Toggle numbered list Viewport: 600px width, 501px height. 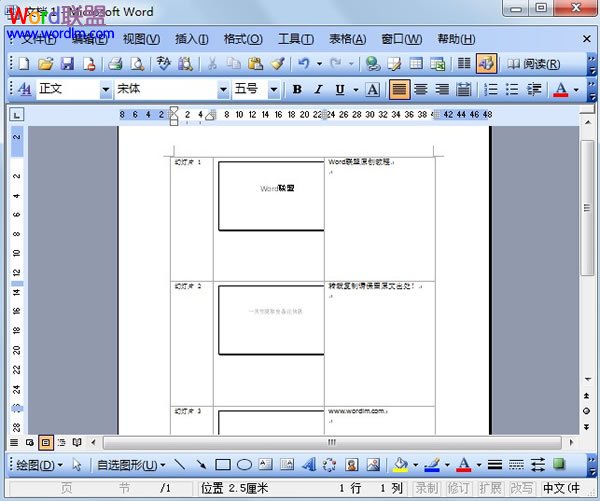pyautogui.click(x=491, y=89)
